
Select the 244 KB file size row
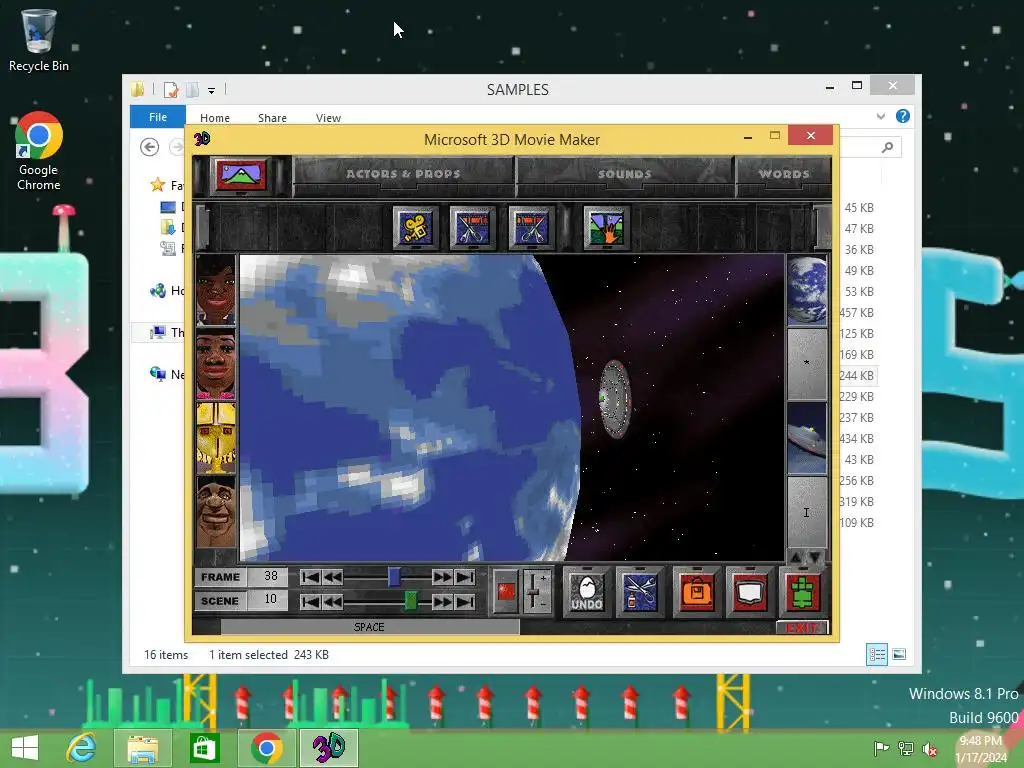(856, 376)
